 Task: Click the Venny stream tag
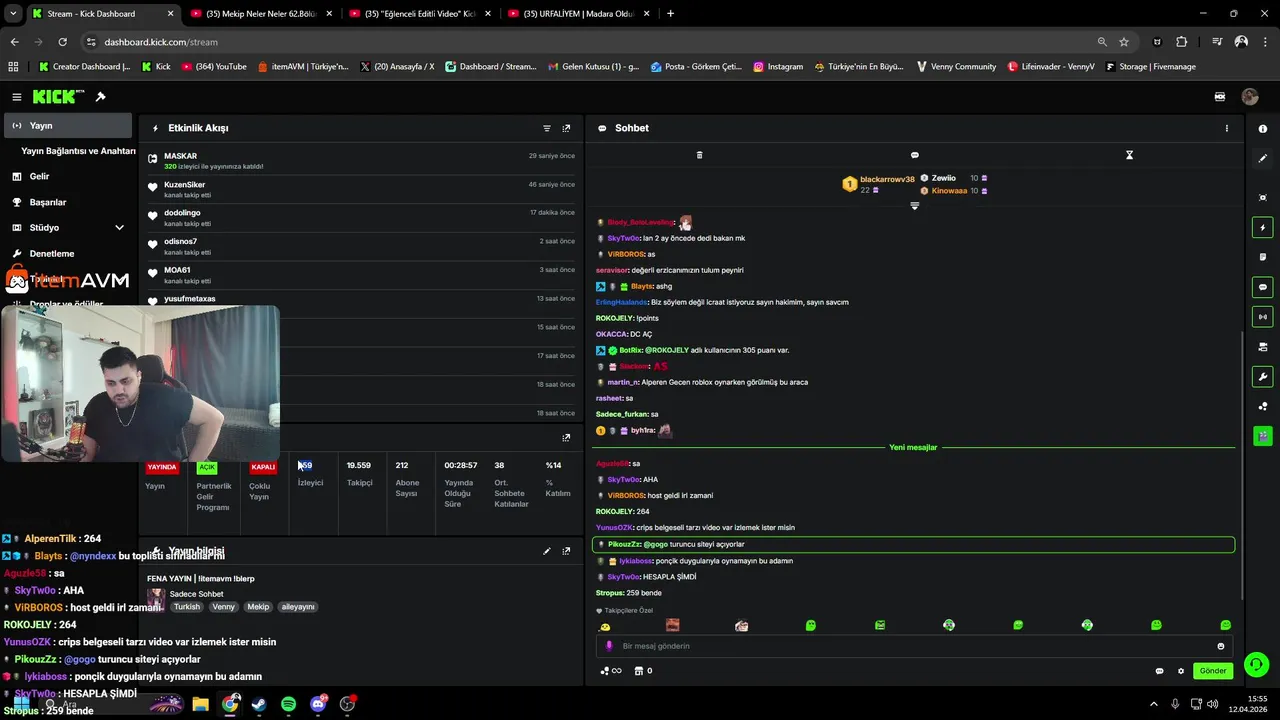pyautogui.click(x=224, y=607)
